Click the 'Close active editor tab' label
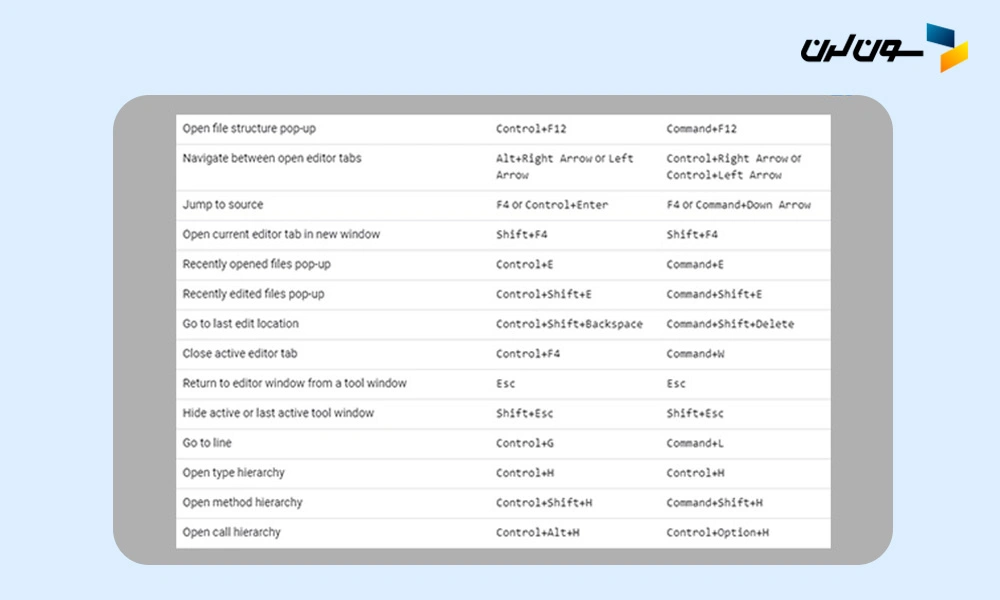The height and width of the screenshot is (600, 1000). pyautogui.click(x=240, y=354)
